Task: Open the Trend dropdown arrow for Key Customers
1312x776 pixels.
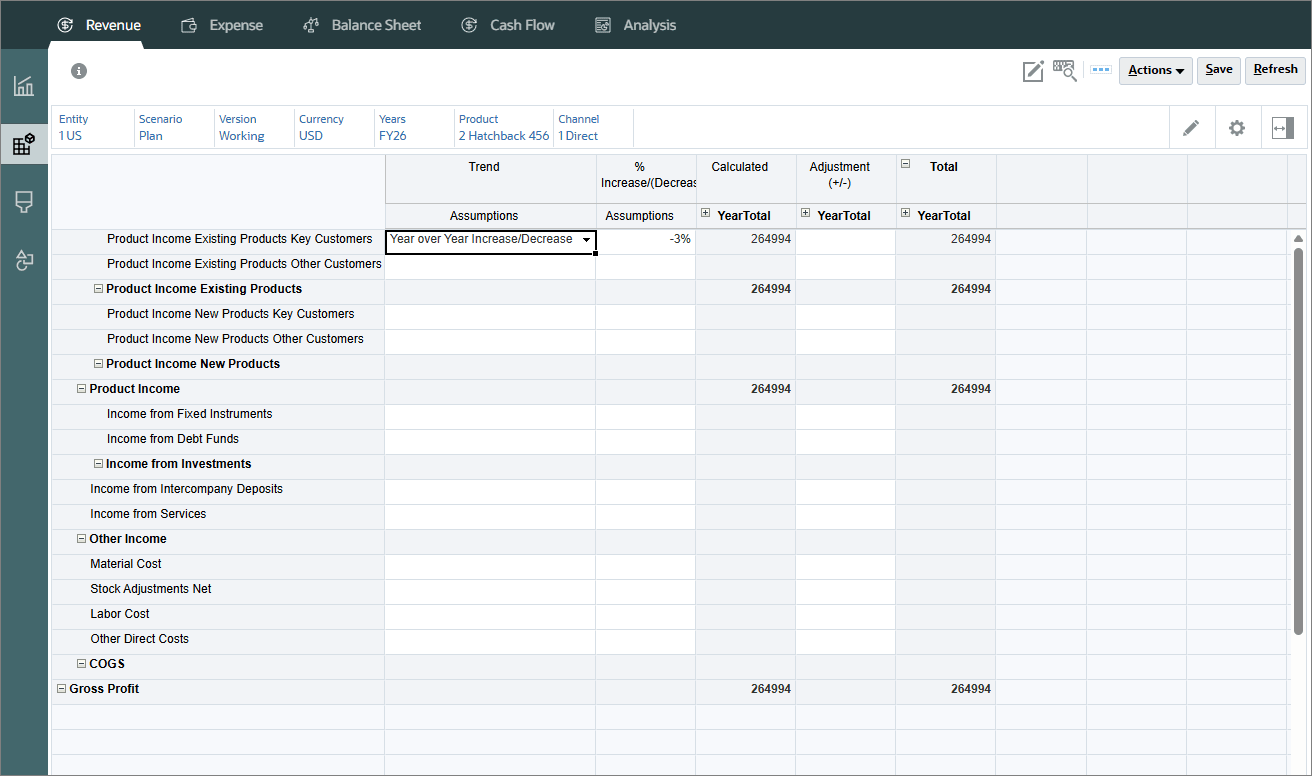Action: click(586, 240)
